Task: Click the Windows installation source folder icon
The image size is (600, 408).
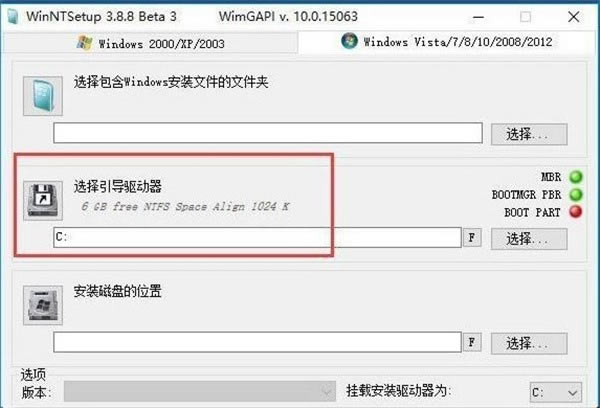Action: click(x=43, y=96)
